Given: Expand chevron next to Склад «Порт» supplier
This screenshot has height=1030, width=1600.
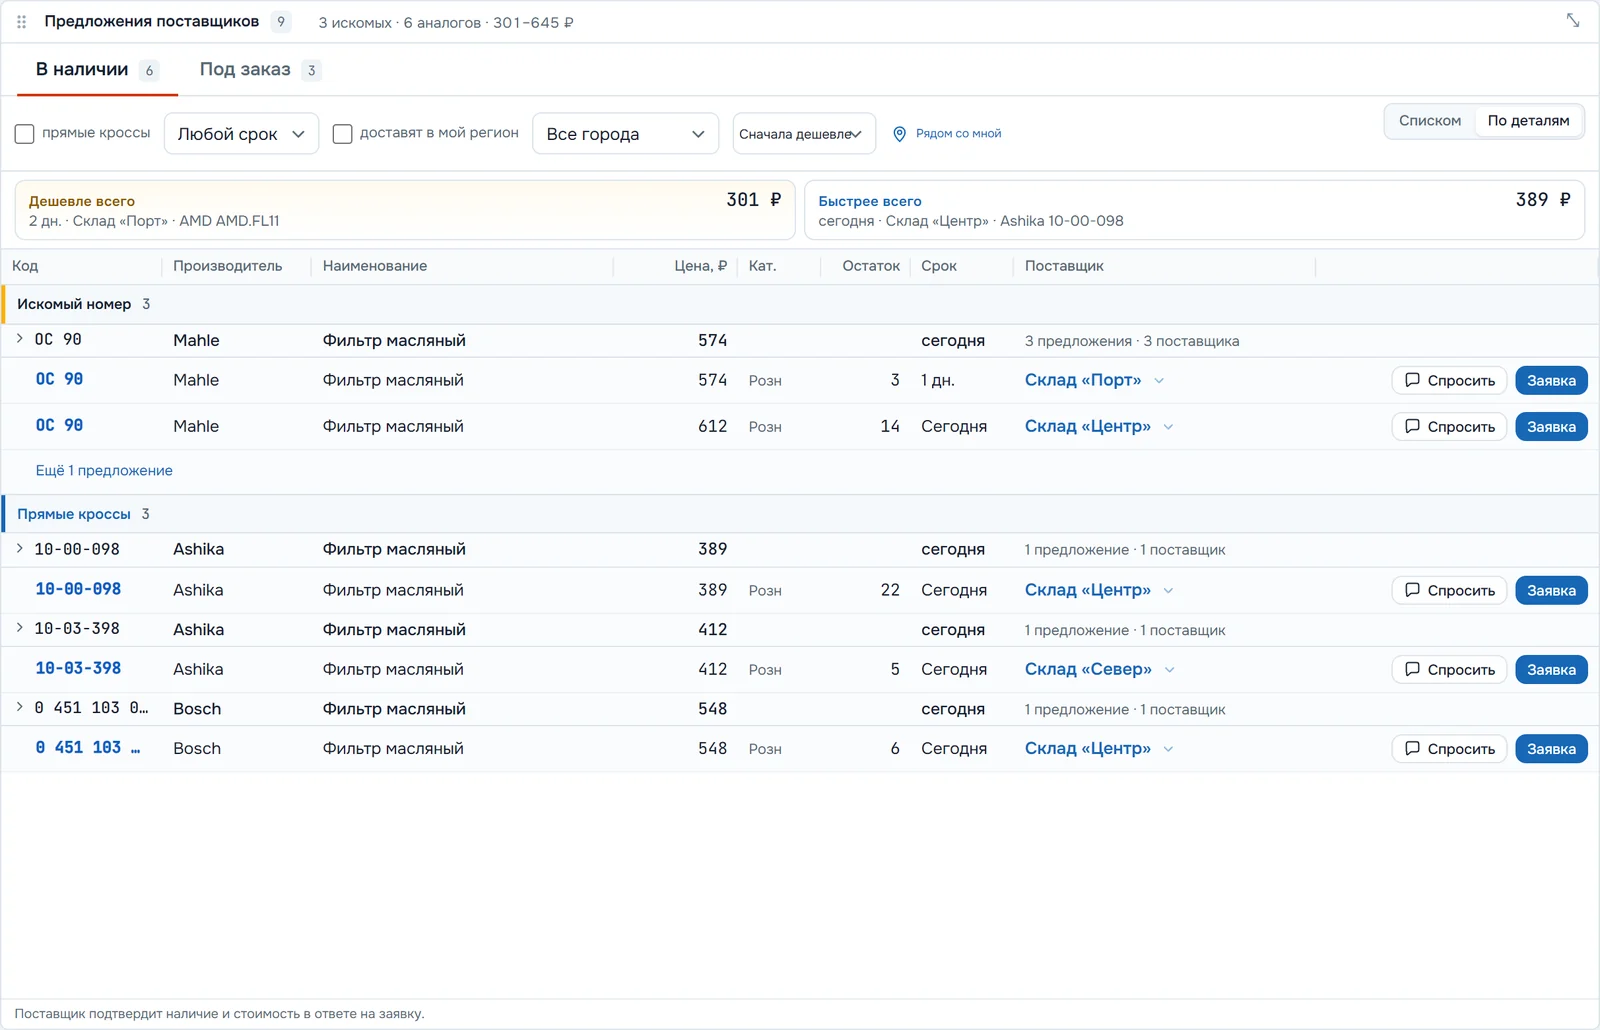Looking at the screenshot, I should click(x=1159, y=381).
